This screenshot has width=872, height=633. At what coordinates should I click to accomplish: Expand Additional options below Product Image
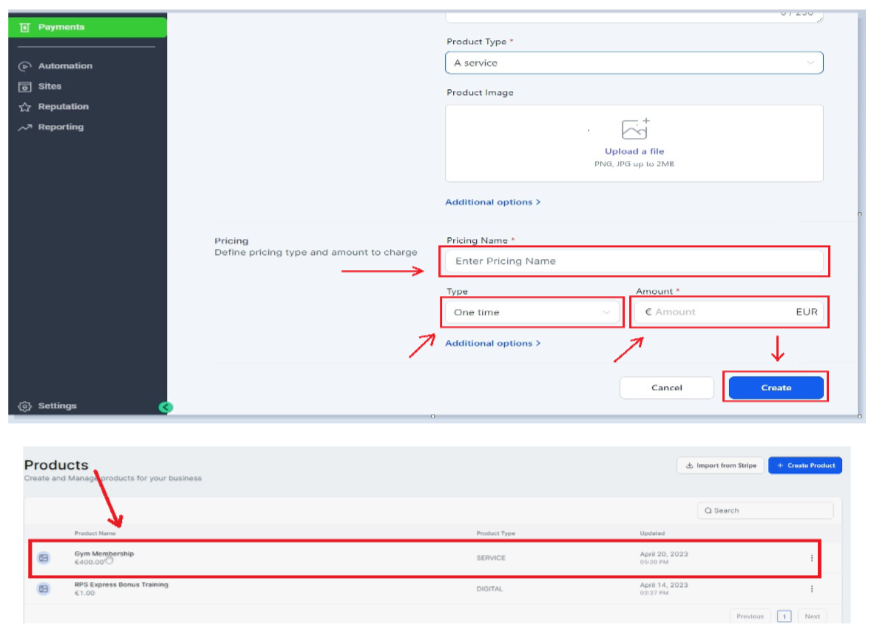tap(492, 202)
